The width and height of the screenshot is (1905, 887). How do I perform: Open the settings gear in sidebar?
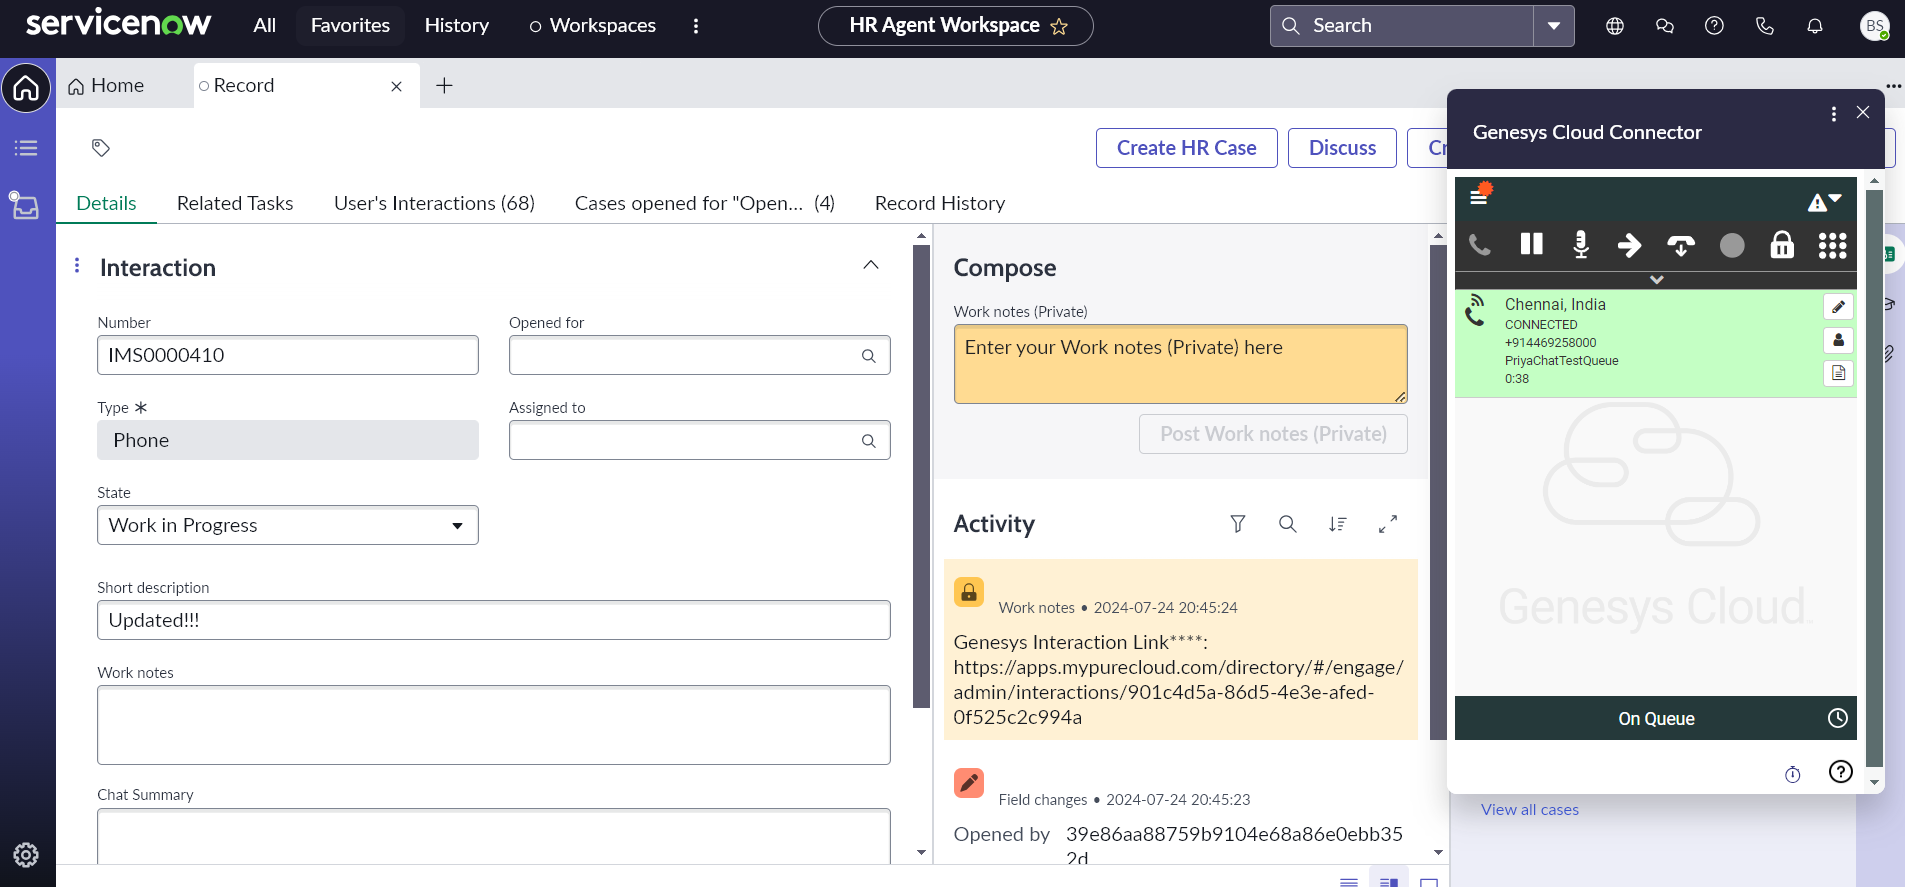[x=26, y=855]
